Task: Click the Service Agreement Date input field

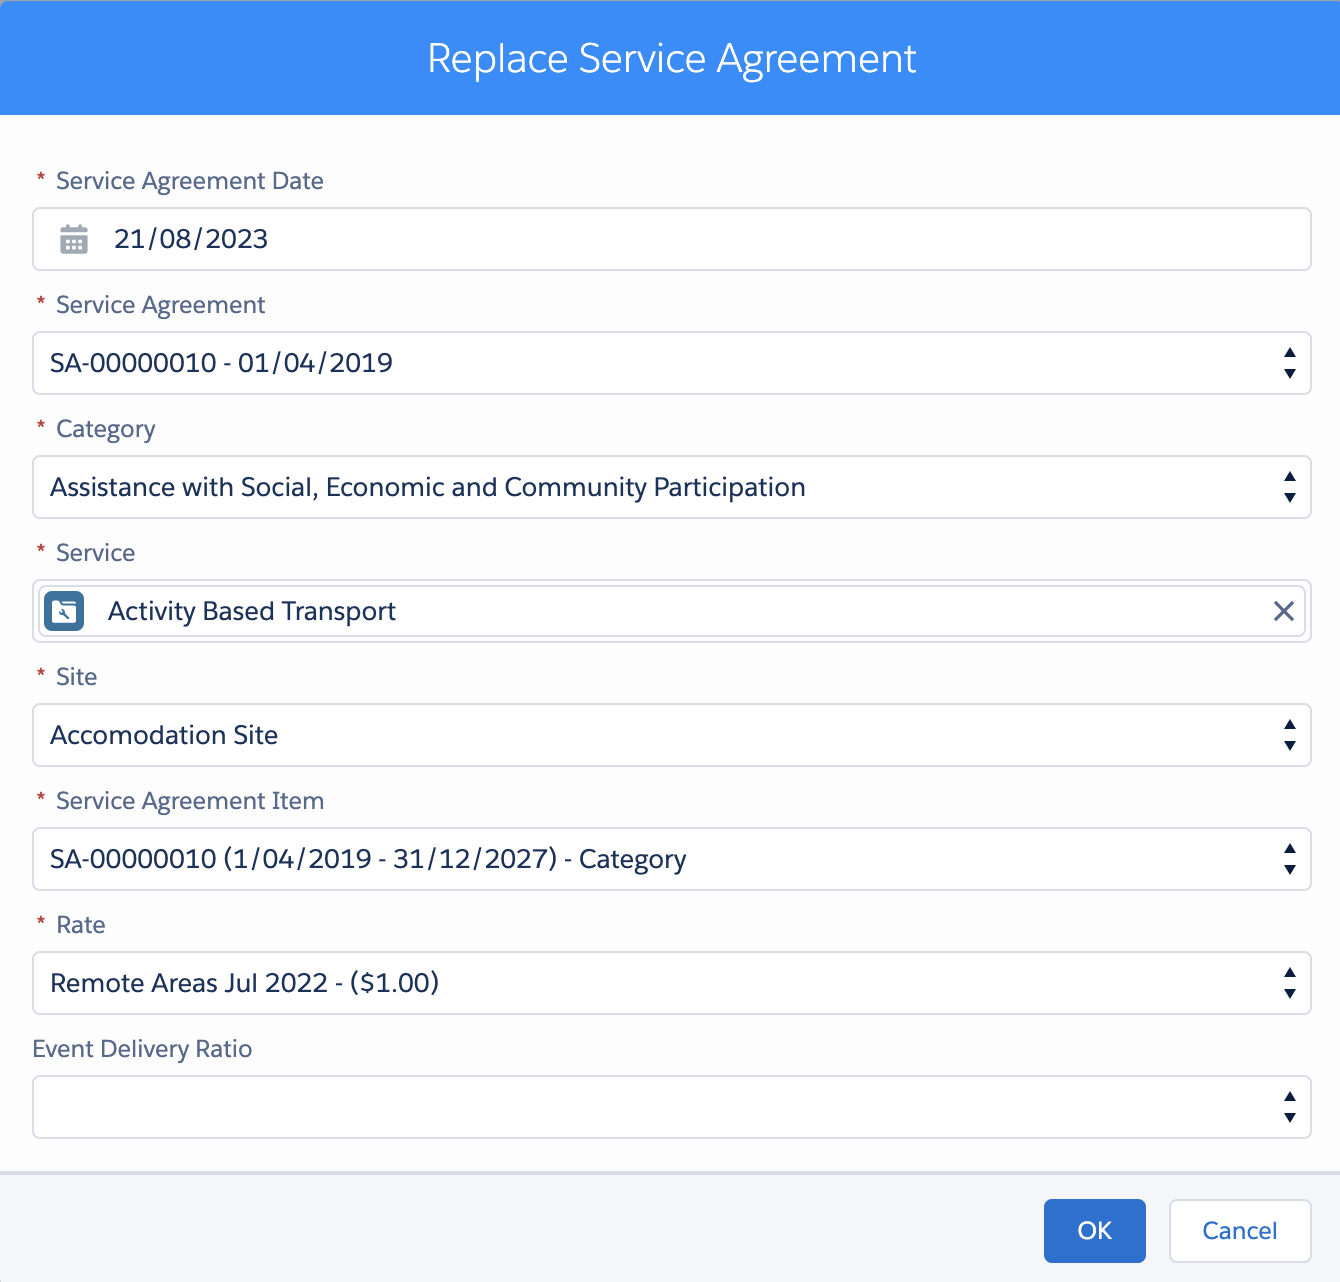Action: click(672, 239)
